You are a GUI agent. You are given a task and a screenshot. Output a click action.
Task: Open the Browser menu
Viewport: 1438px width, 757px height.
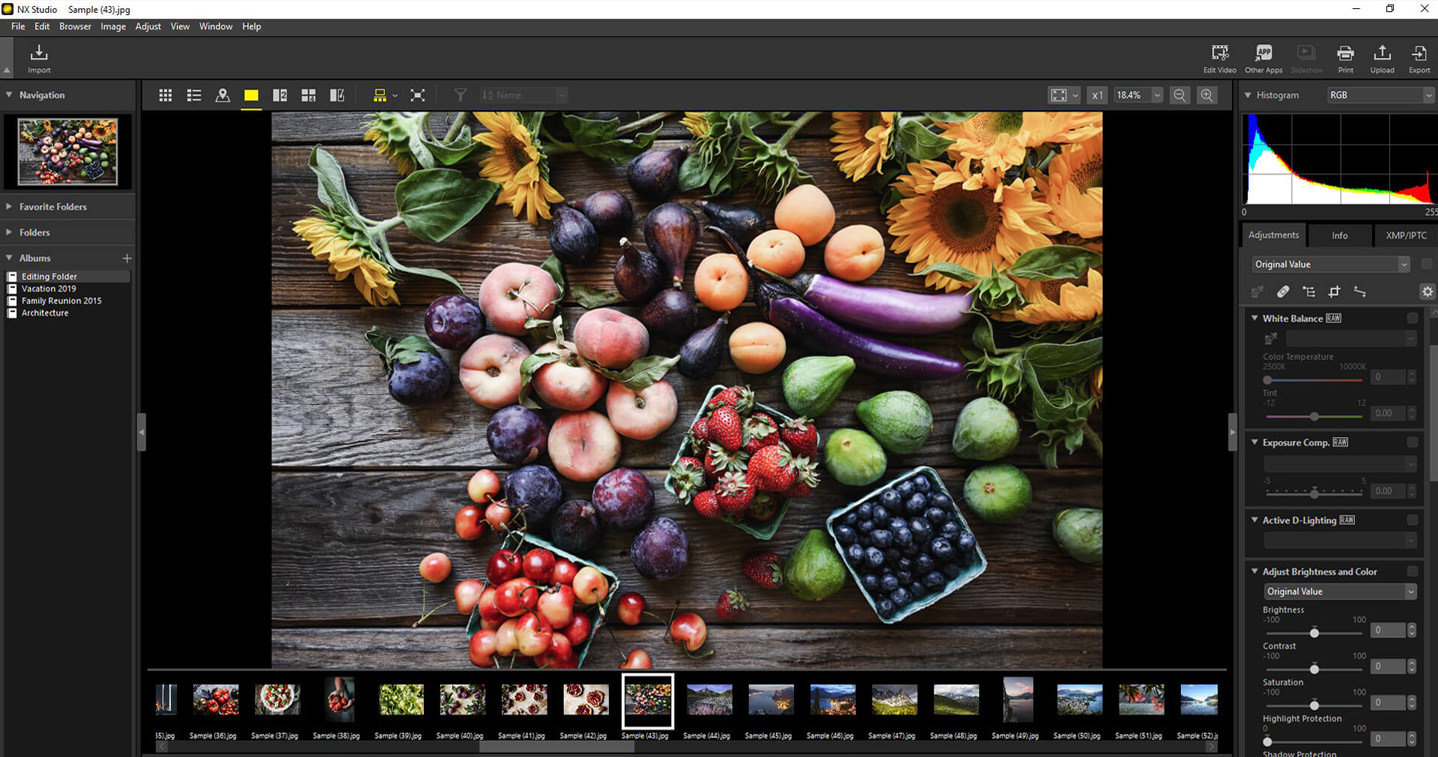[75, 26]
